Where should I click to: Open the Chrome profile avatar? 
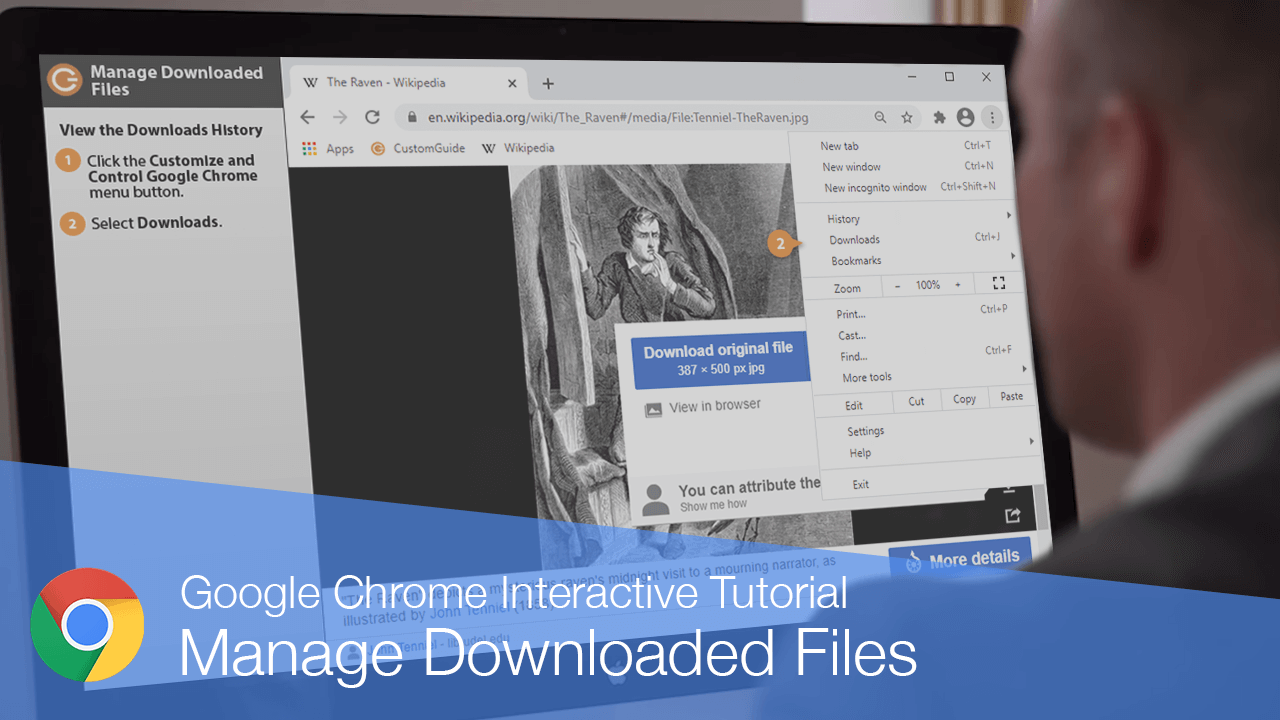pos(965,117)
